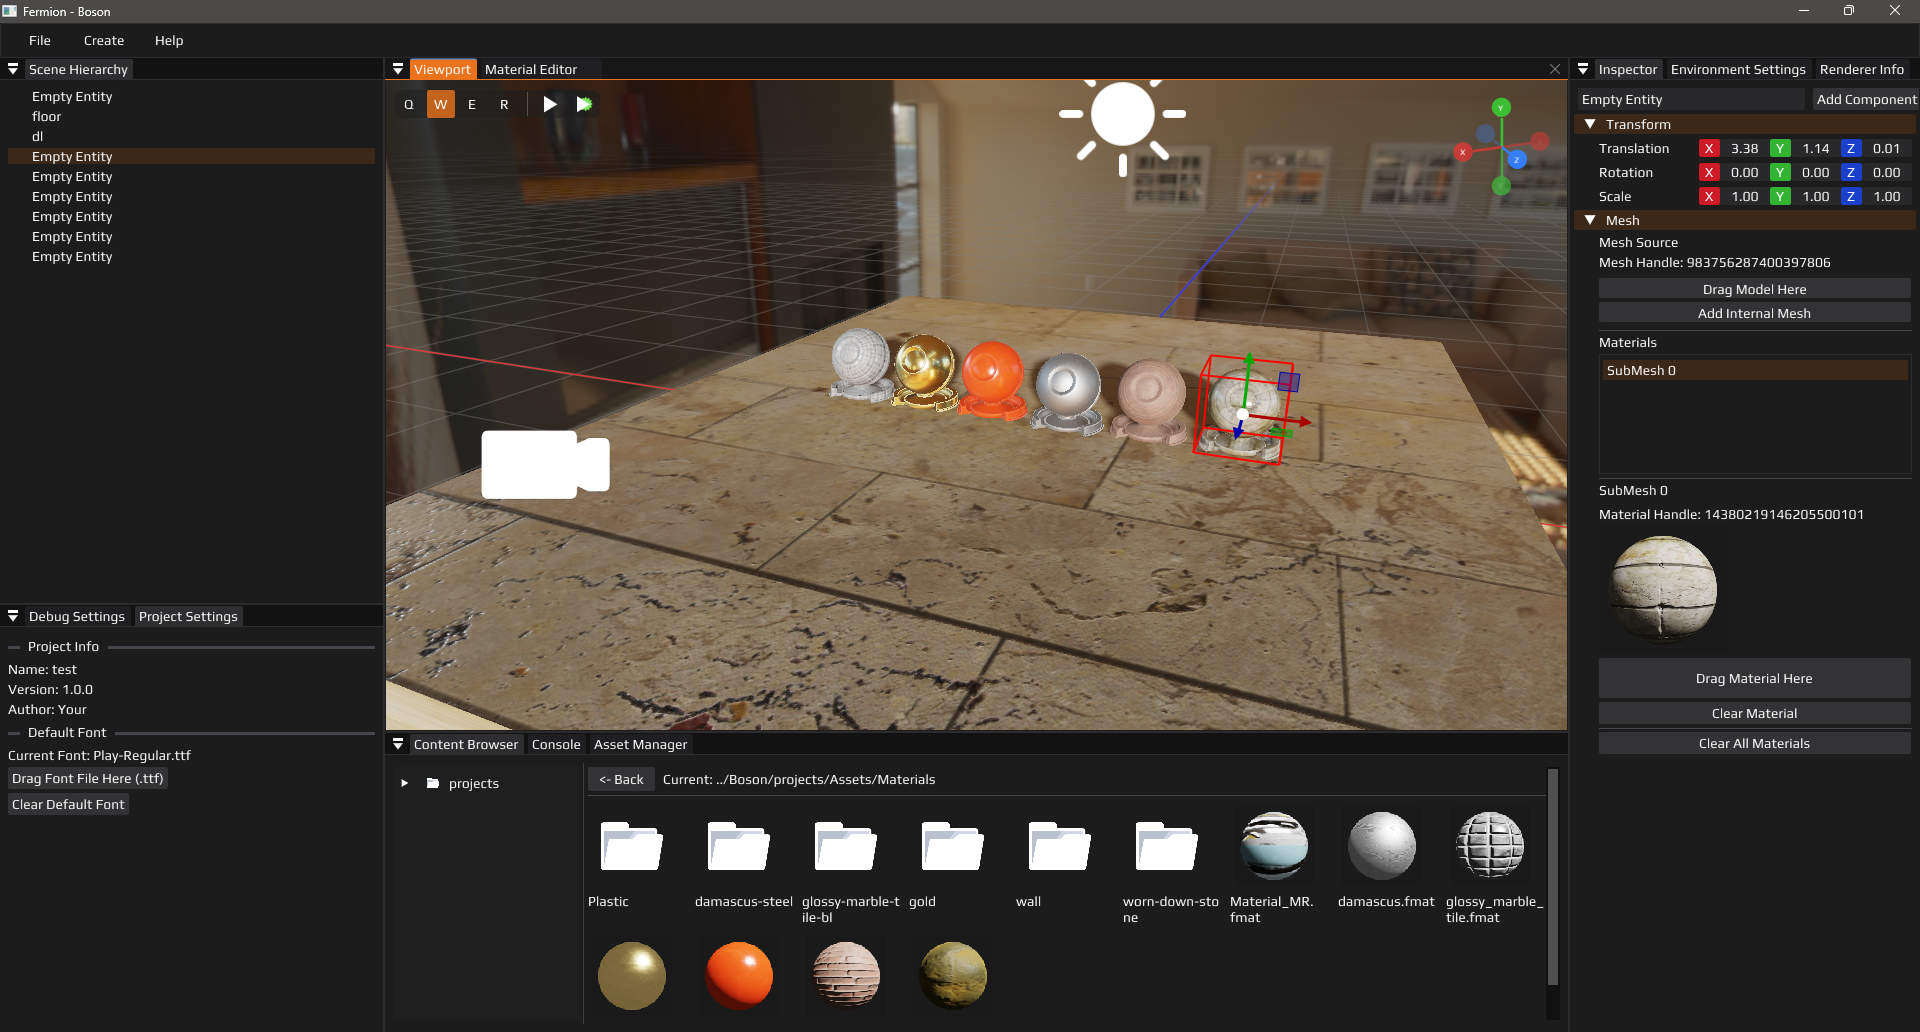Select the Q gizmo tool
This screenshot has height=1032, width=1920.
tap(408, 104)
